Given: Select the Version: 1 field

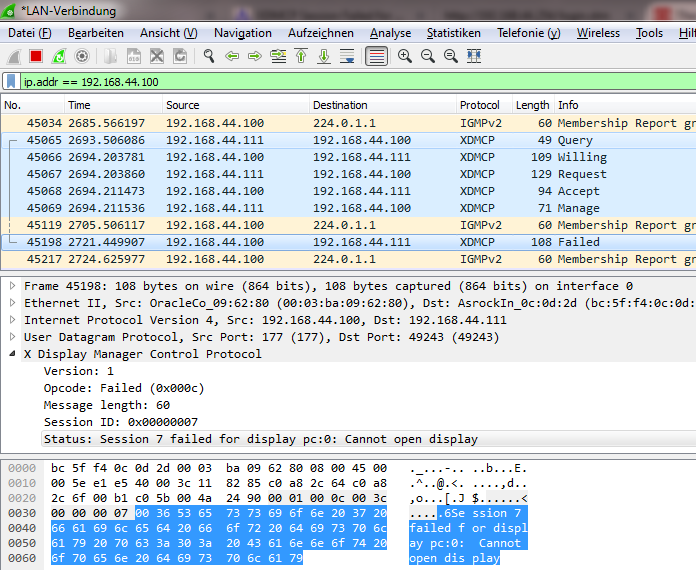Looking at the screenshot, I should click(79, 371).
